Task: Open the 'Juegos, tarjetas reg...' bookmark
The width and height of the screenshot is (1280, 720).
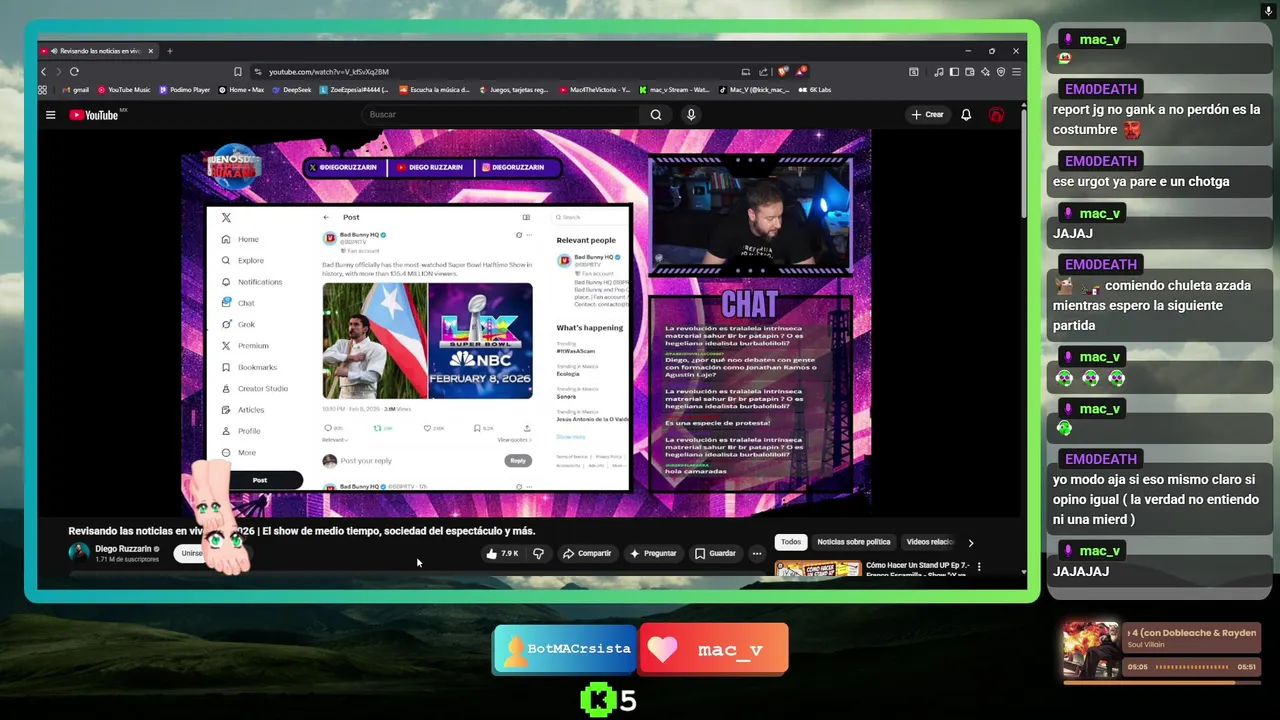Action: [514, 90]
